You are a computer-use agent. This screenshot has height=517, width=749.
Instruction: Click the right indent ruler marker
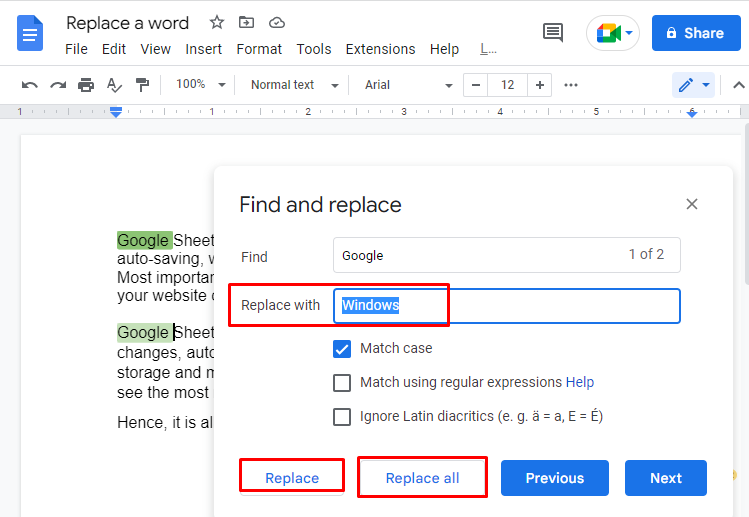point(692,113)
